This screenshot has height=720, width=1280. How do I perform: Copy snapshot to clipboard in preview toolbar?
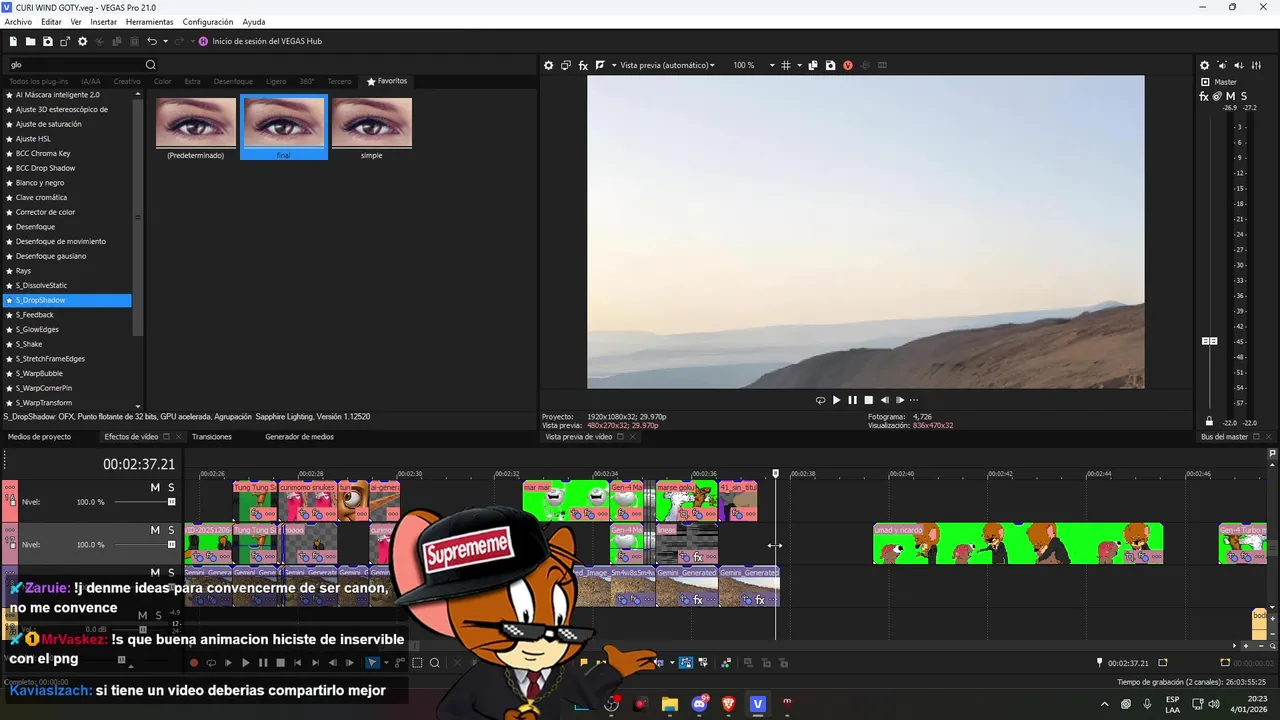pyautogui.click(x=814, y=65)
